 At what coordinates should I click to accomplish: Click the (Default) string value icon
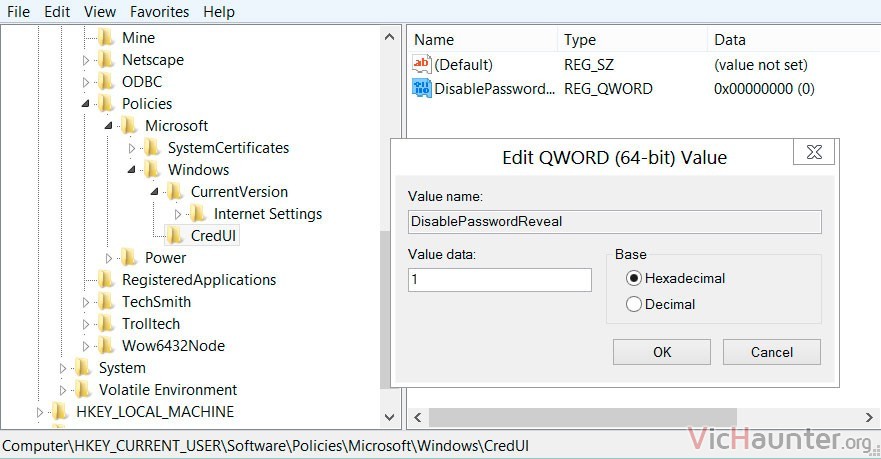tap(421, 64)
